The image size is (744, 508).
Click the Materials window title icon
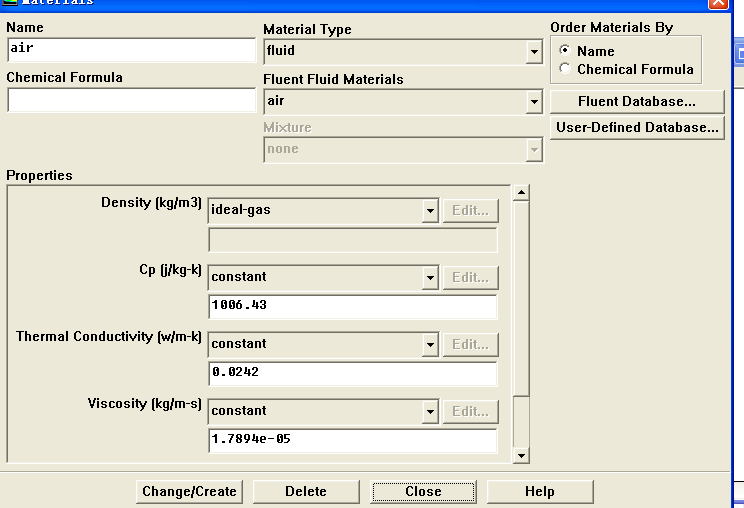pos(9,2)
